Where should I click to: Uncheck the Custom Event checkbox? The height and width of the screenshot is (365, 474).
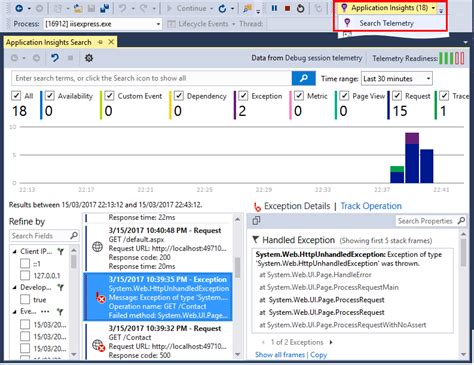click(x=109, y=96)
